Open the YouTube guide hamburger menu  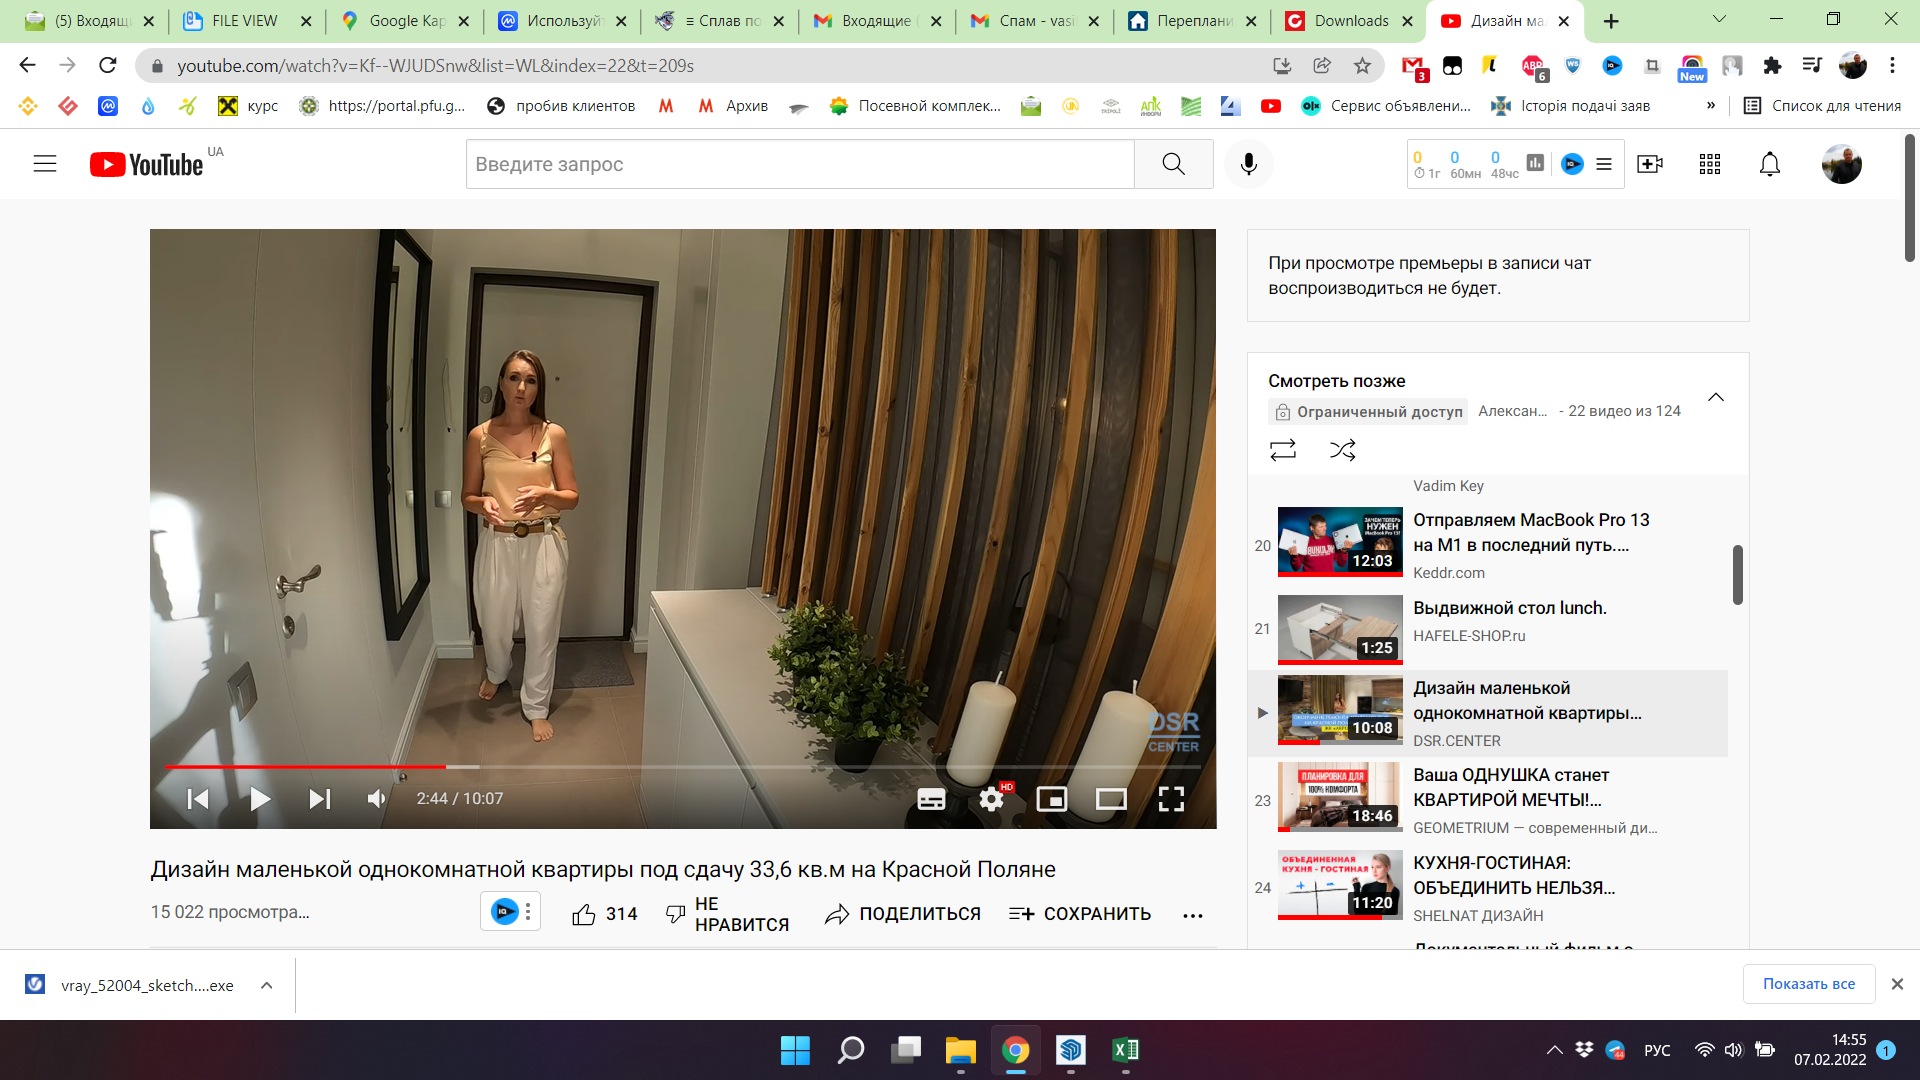click(x=45, y=164)
